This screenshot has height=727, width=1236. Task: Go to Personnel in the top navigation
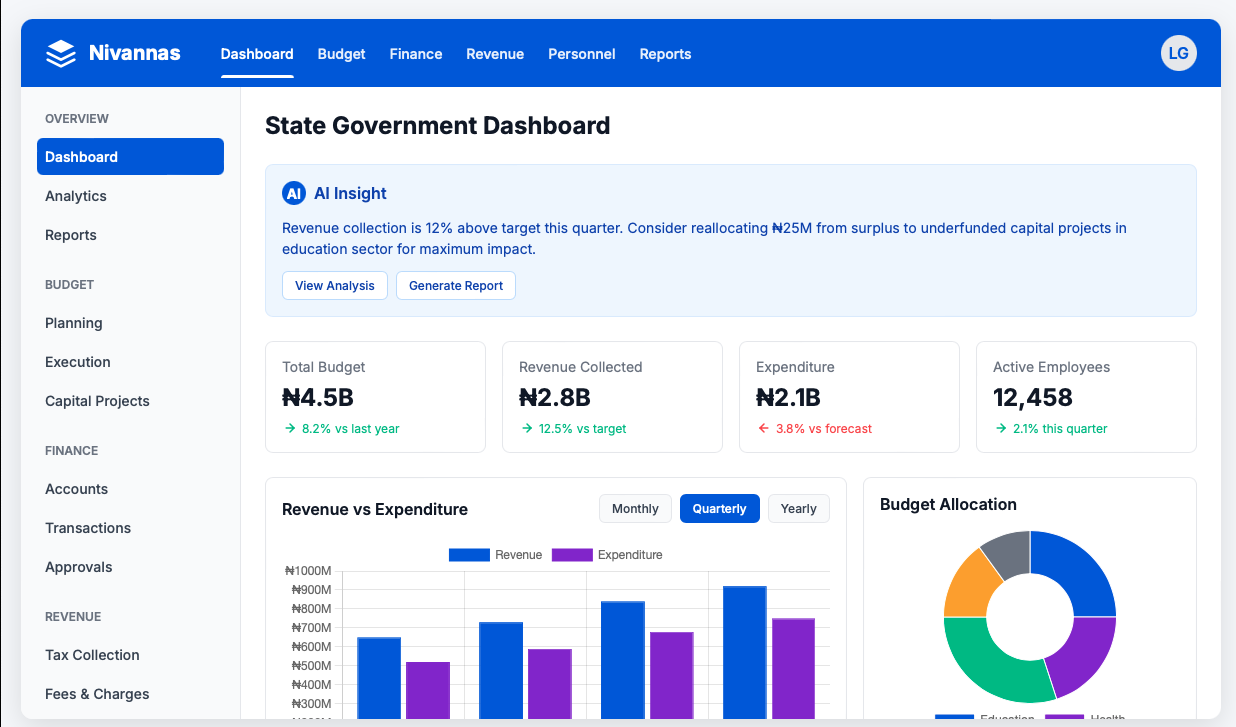coord(581,54)
